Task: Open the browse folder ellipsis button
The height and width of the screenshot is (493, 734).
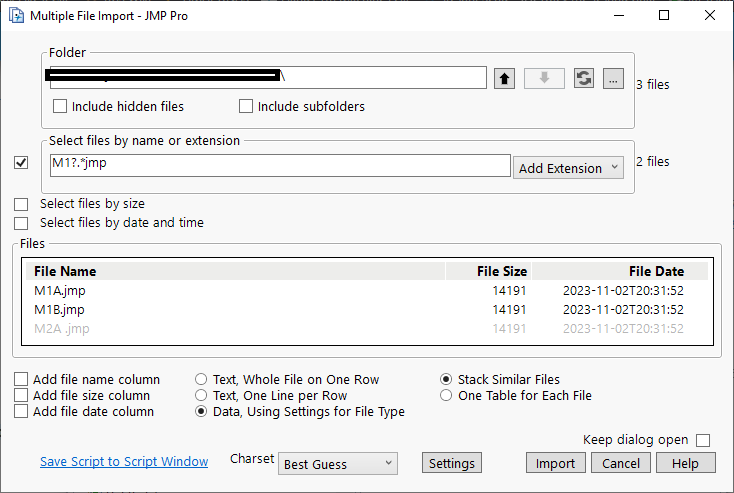Action: (x=614, y=79)
